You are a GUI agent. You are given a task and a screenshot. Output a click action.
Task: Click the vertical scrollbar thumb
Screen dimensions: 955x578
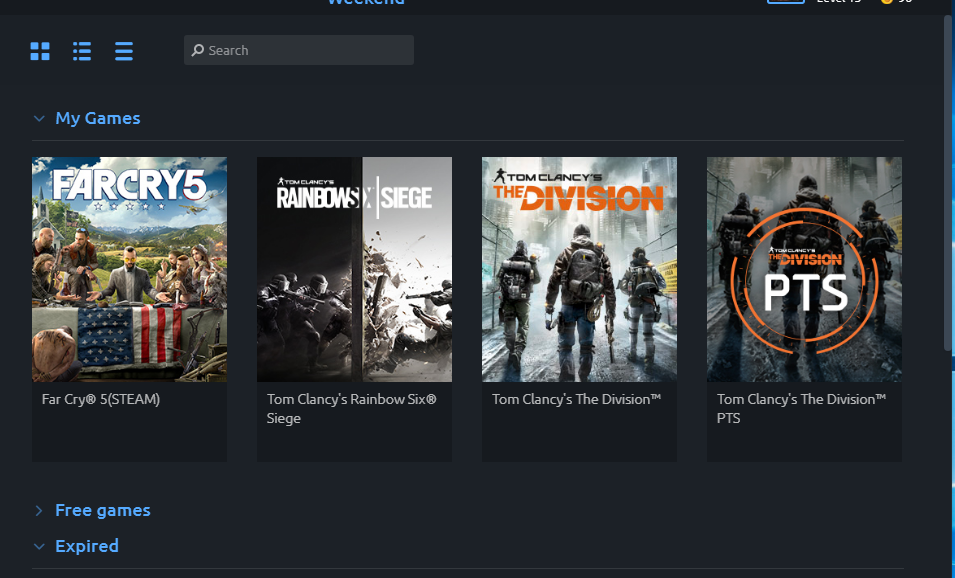pos(948,183)
